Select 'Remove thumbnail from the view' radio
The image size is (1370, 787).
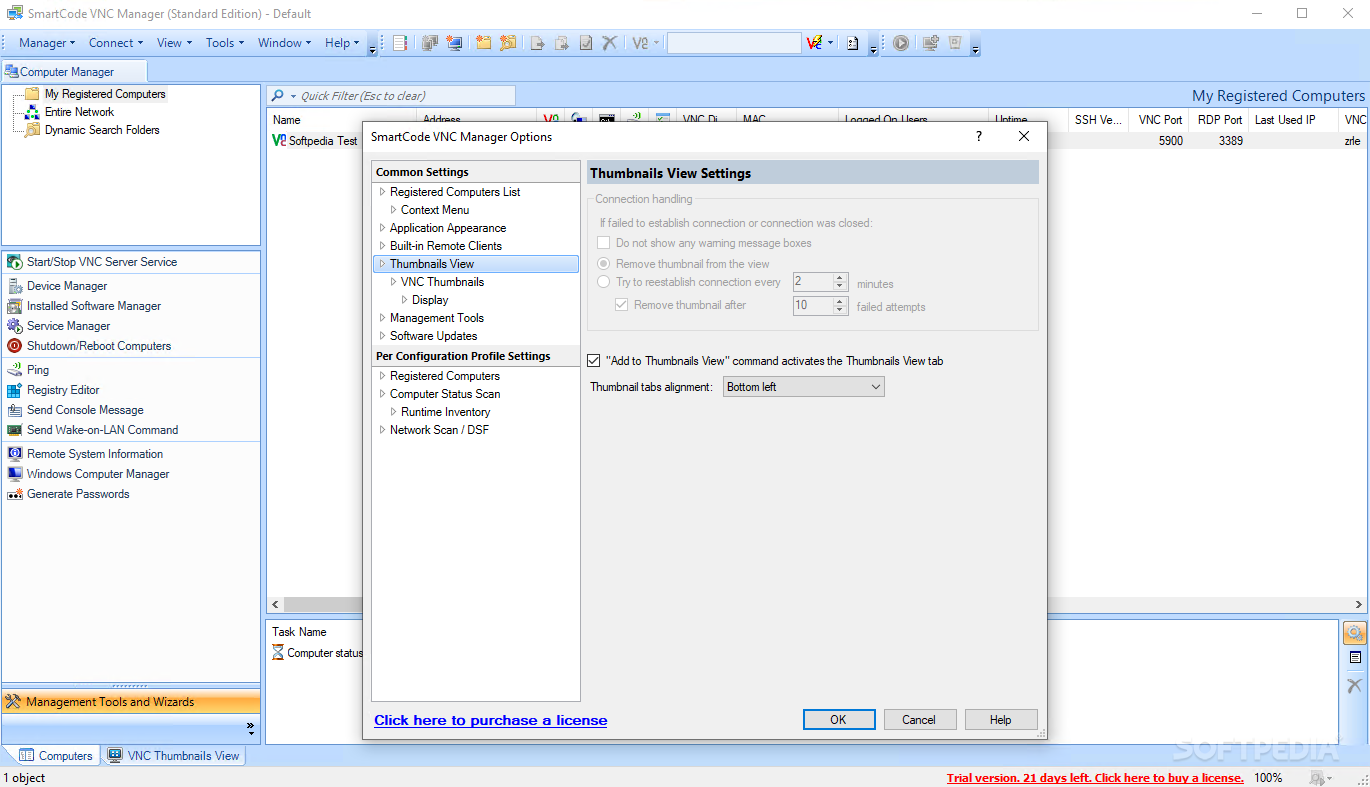tap(603, 264)
